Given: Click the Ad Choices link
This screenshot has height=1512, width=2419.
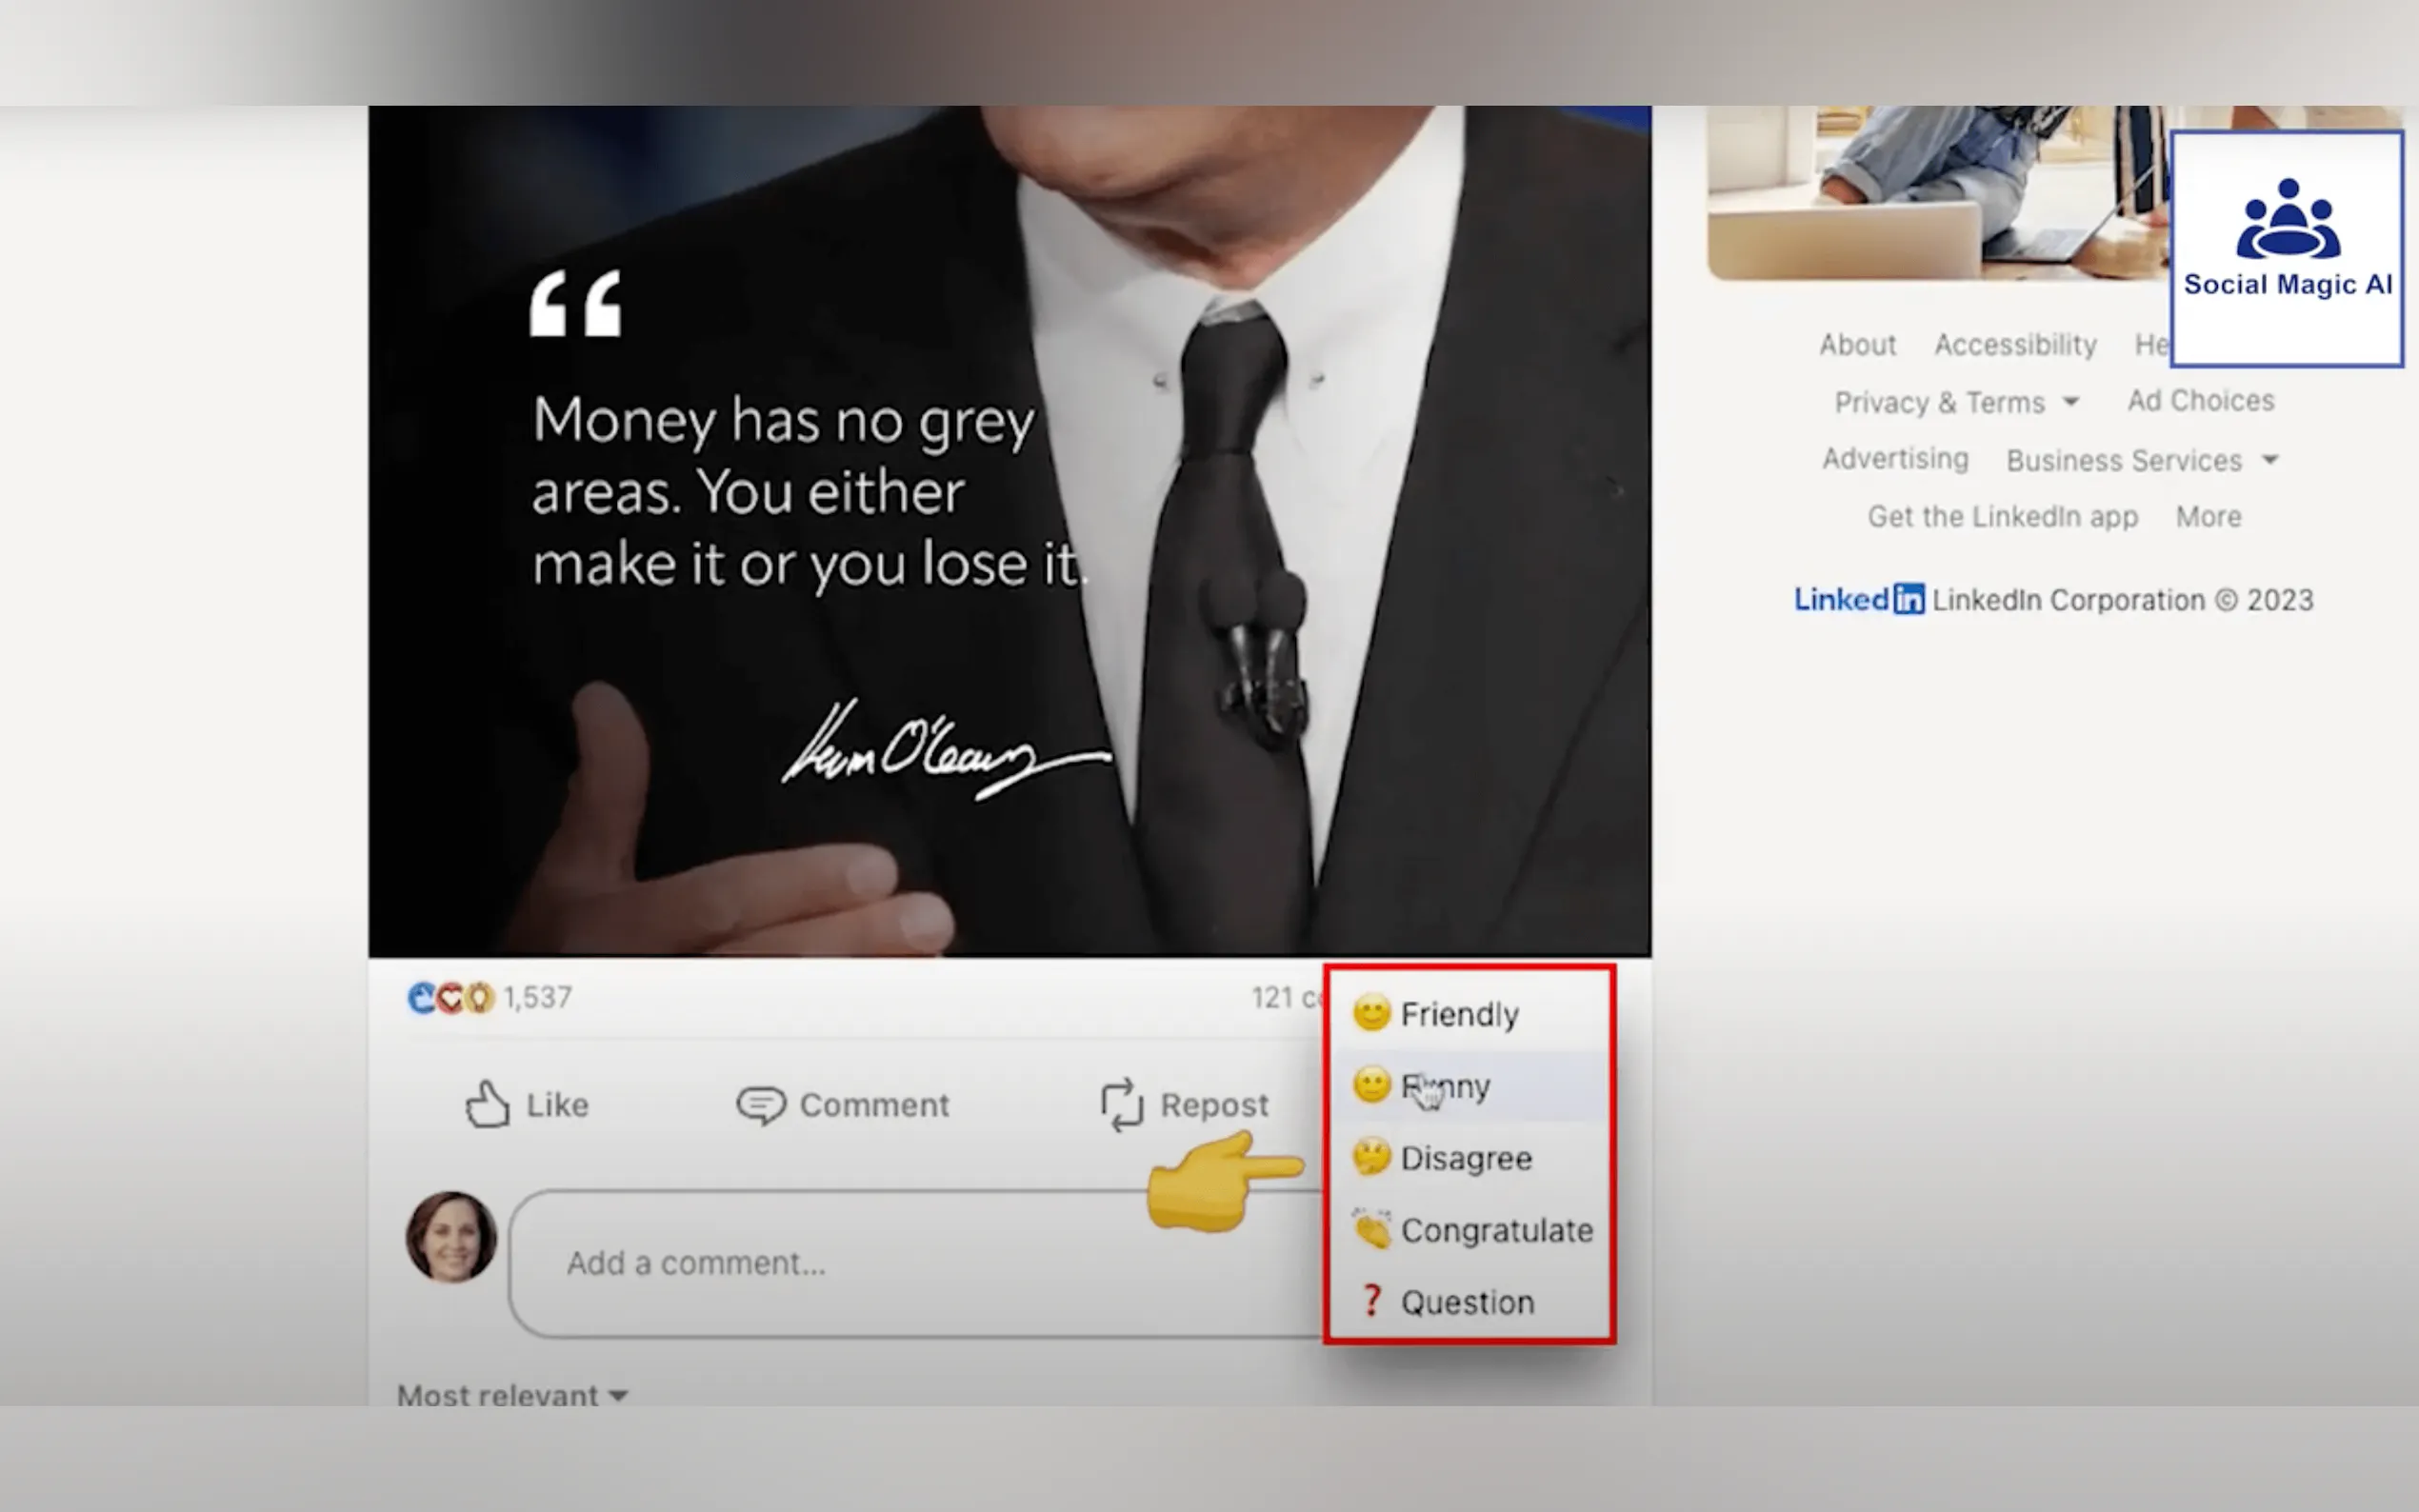Looking at the screenshot, I should 2200,401.
